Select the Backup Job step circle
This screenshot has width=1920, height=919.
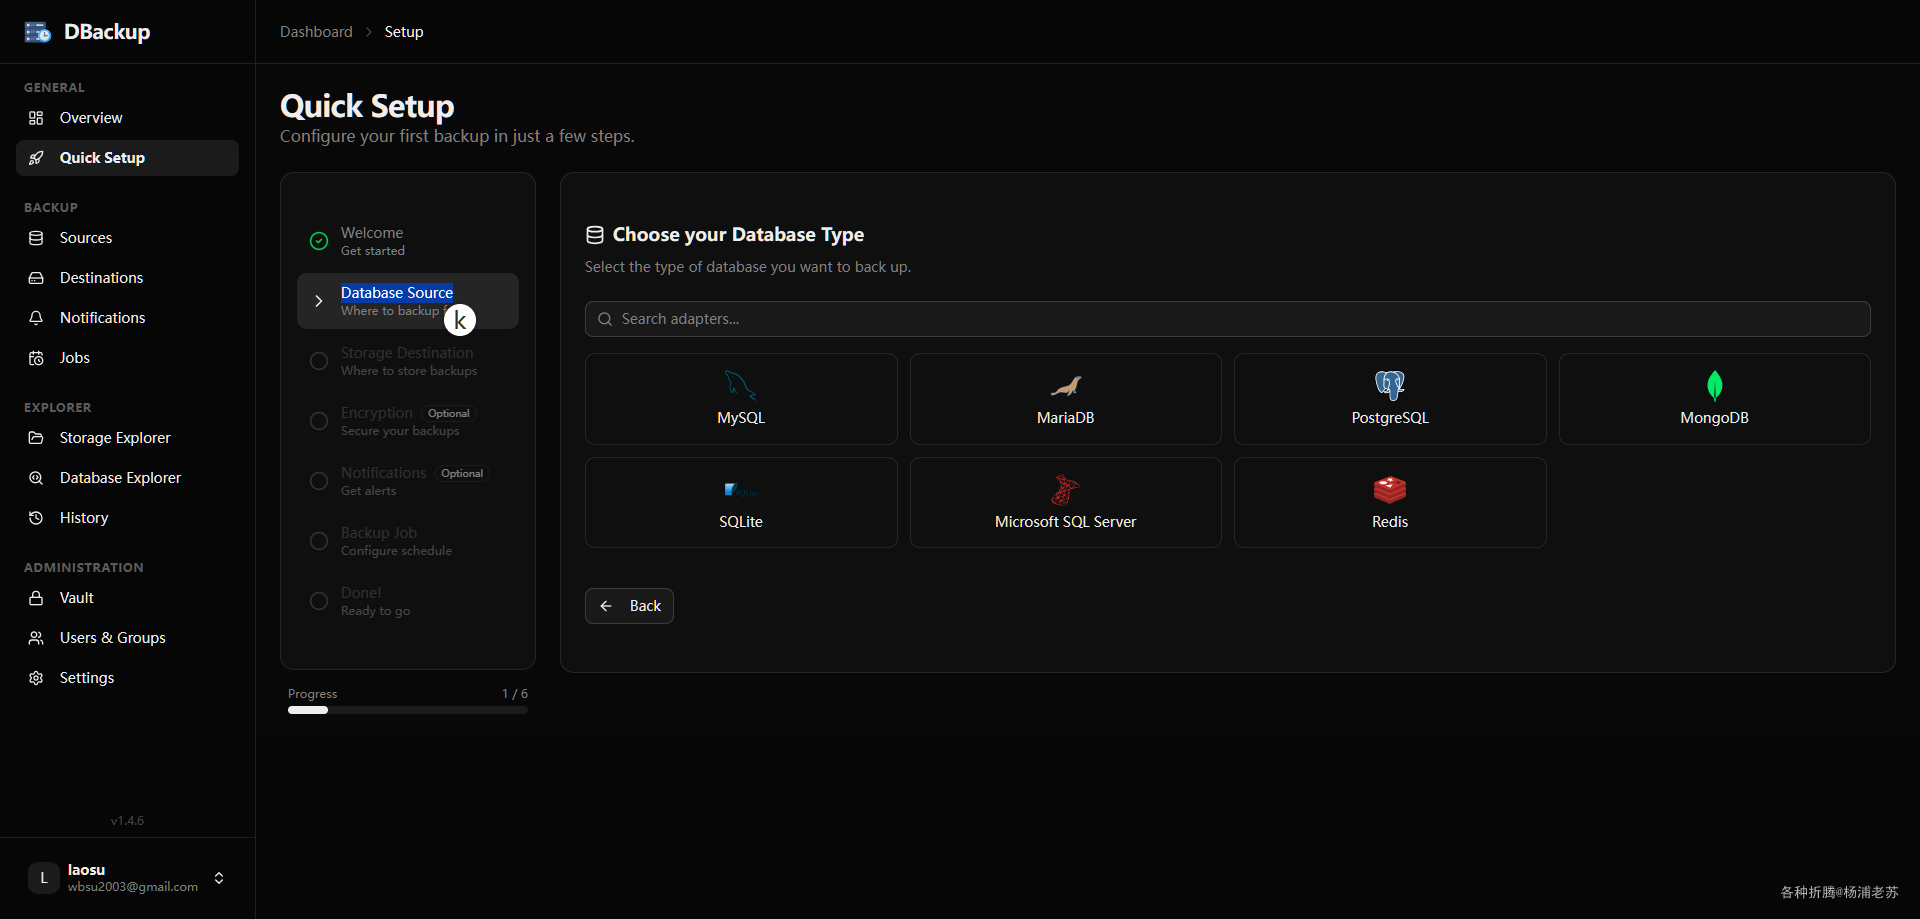coord(319,541)
